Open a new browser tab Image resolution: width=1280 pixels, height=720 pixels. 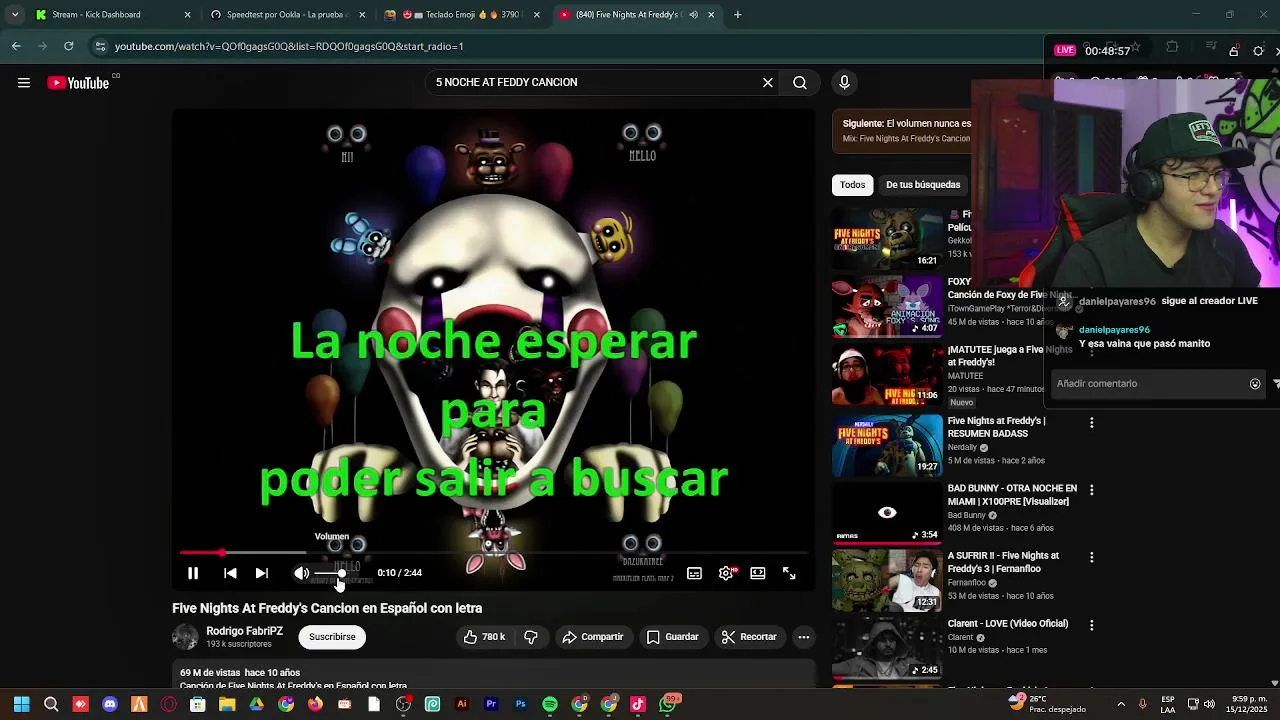coord(738,15)
